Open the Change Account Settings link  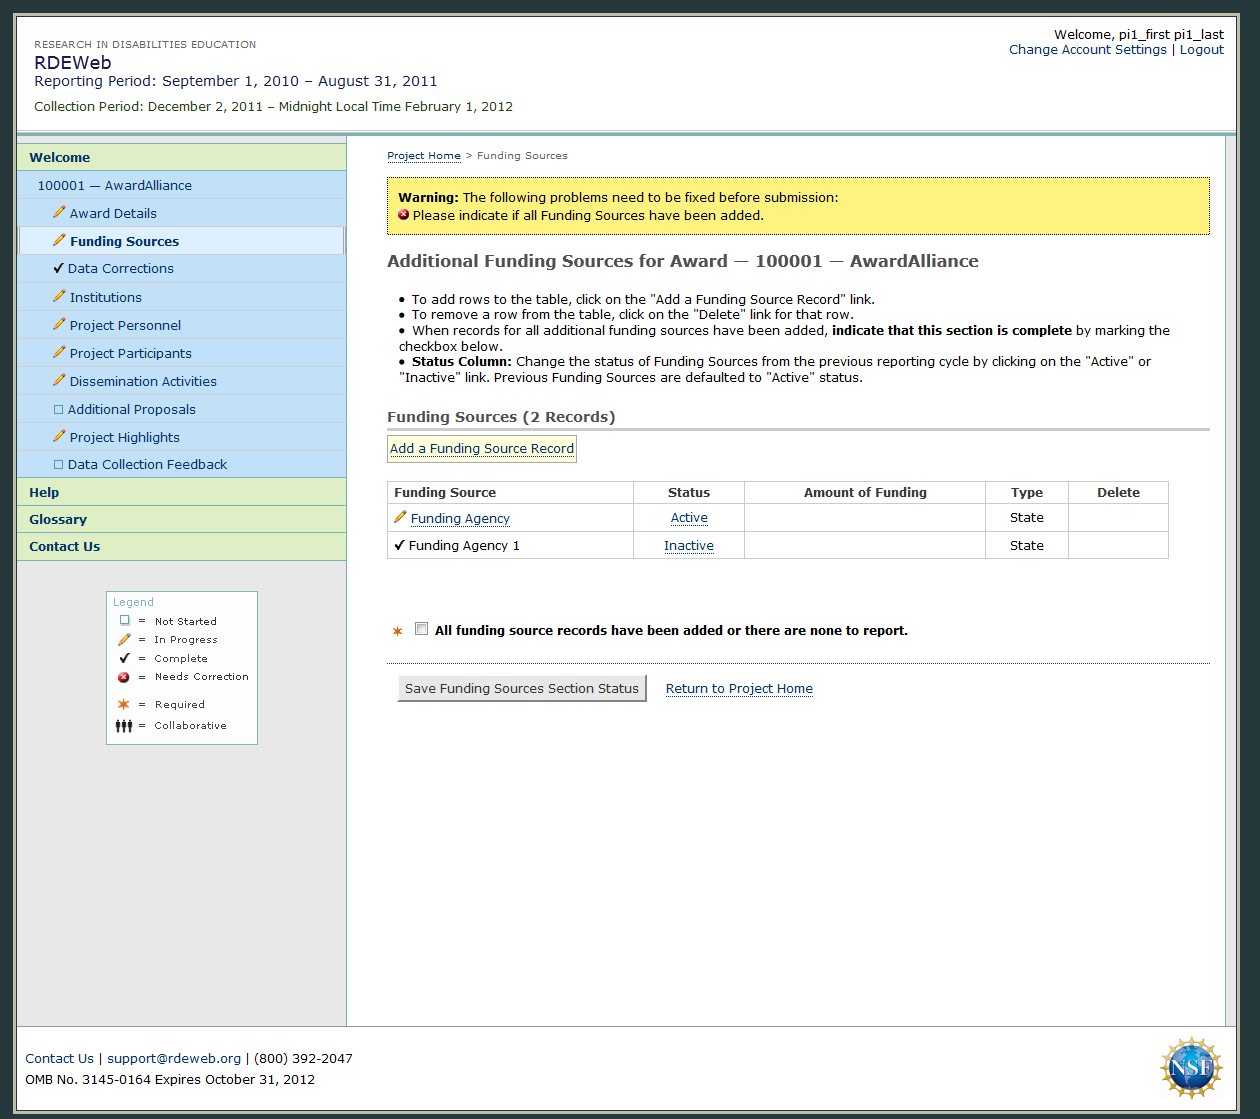pos(1087,50)
